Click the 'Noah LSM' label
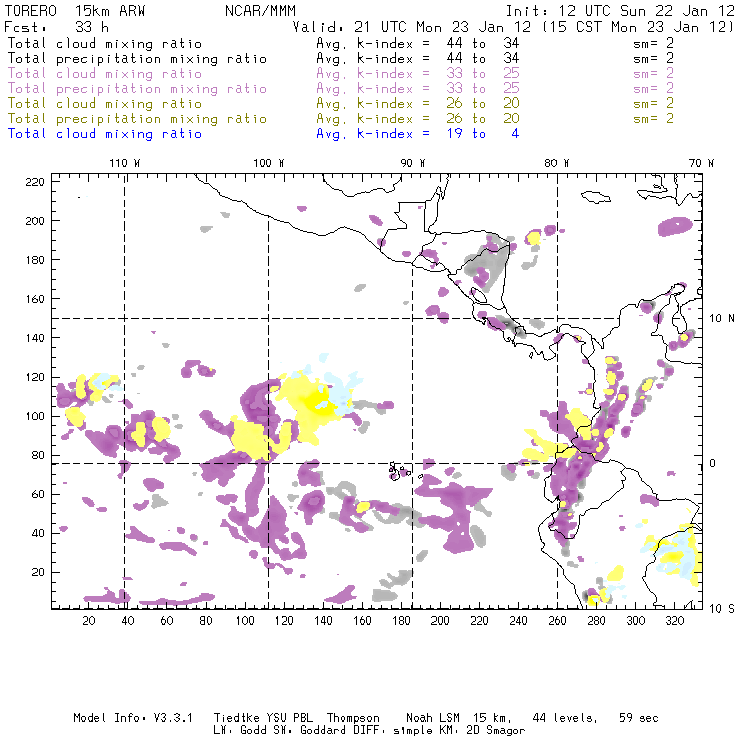The height and width of the screenshot is (740, 740). pyautogui.click(x=433, y=718)
